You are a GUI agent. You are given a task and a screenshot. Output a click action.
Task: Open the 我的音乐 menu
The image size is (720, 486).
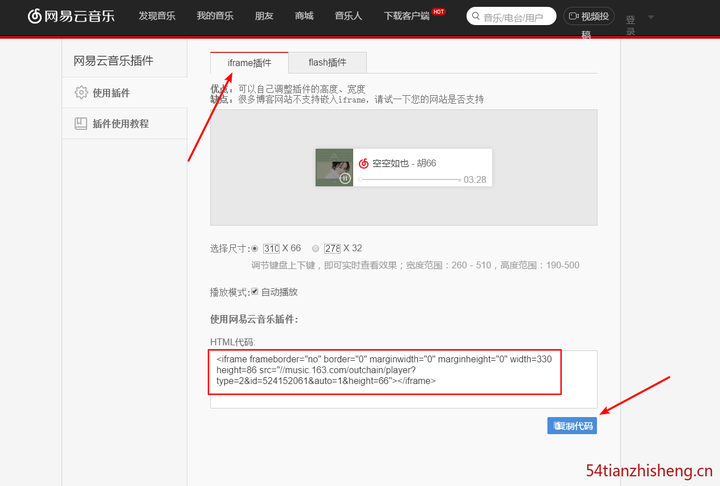[215, 16]
